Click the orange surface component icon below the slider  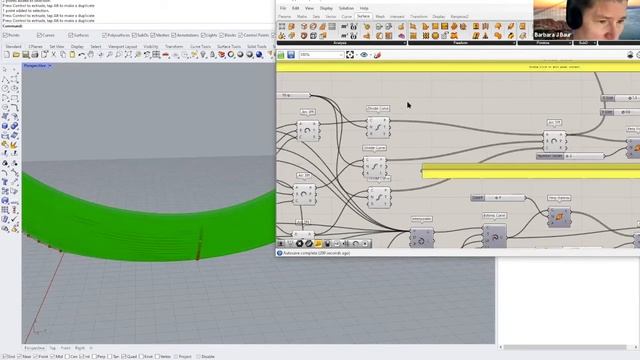(559, 216)
